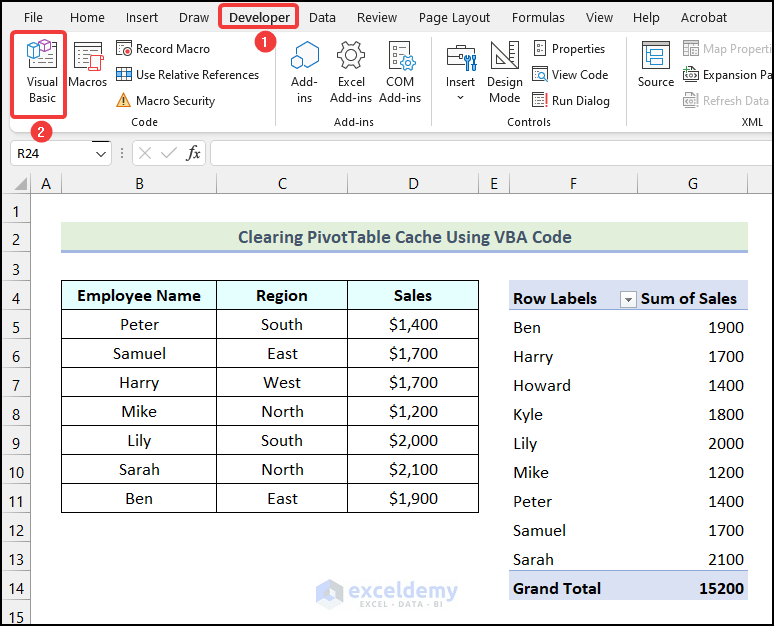Open the Add-ins button
The width and height of the screenshot is (774, 626).
coord(305,73)
